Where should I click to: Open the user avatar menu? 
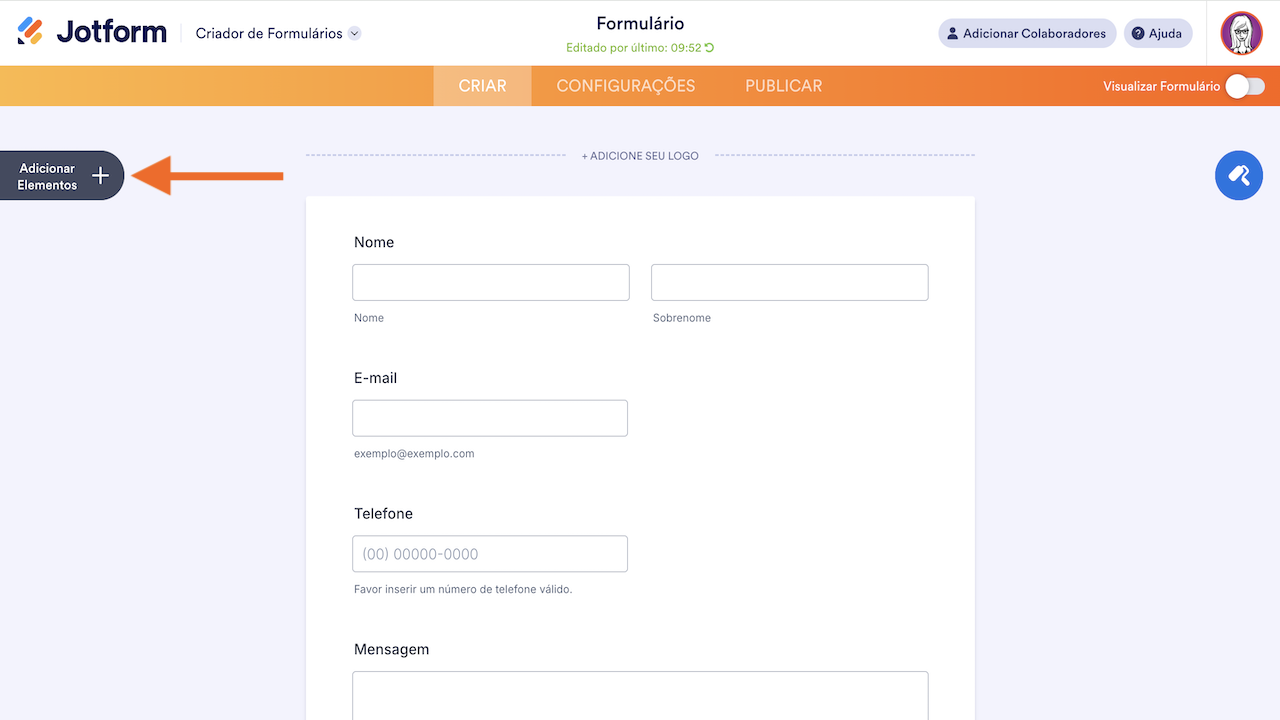(1241, 33)
